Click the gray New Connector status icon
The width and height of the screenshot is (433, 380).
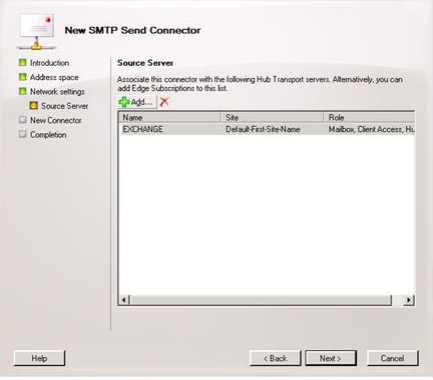pos(23,120)
